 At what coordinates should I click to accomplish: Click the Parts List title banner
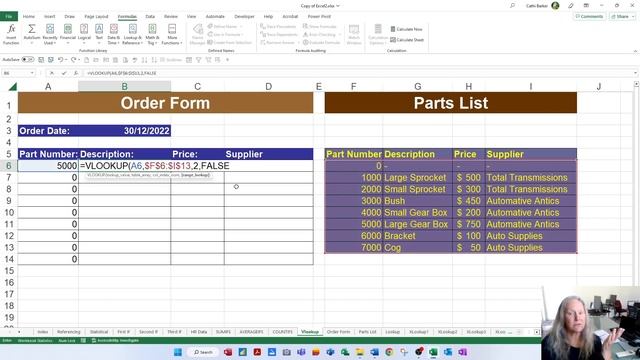[x=451, y=103]
